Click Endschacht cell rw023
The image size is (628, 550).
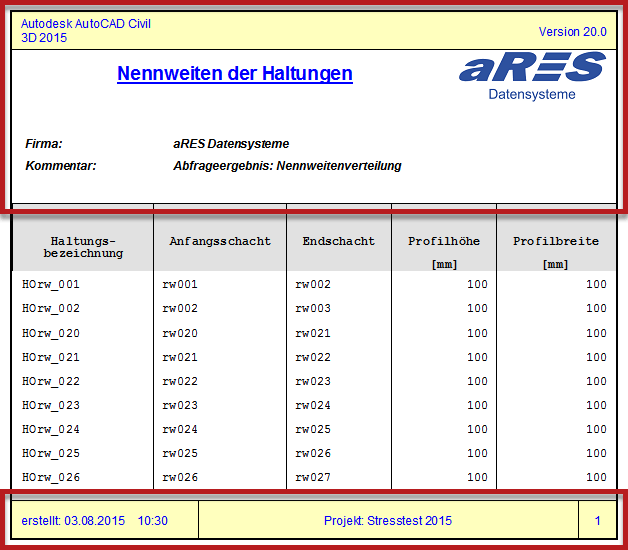[x=313, y=381]
